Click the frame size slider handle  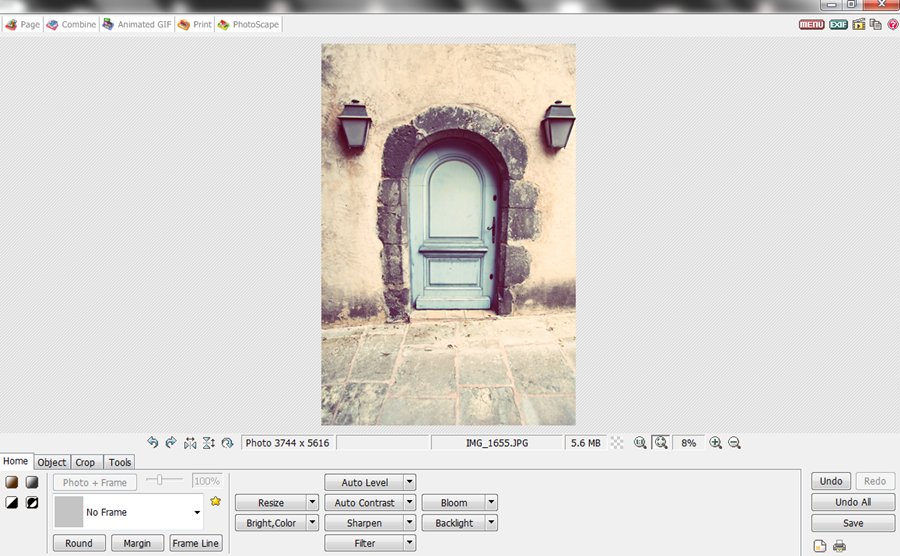pyautogui.click(x=160, y=480)
